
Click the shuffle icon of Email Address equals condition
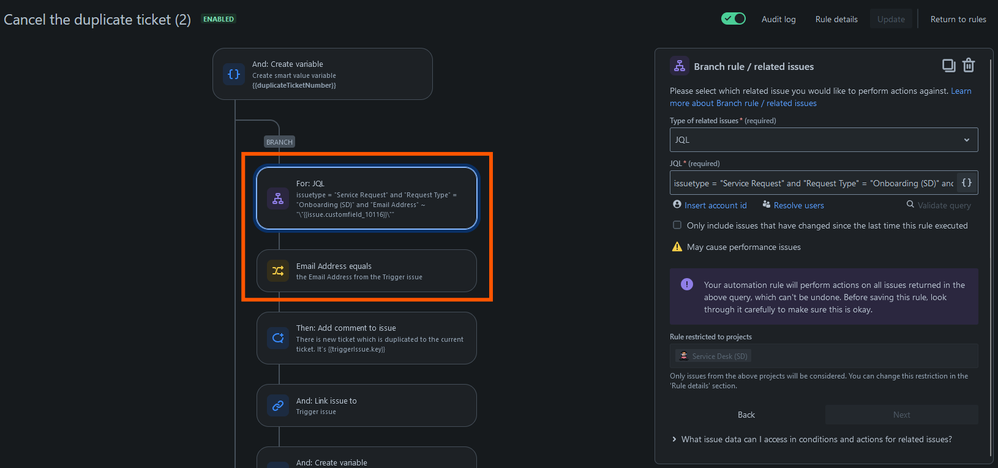tap(278, 271)
